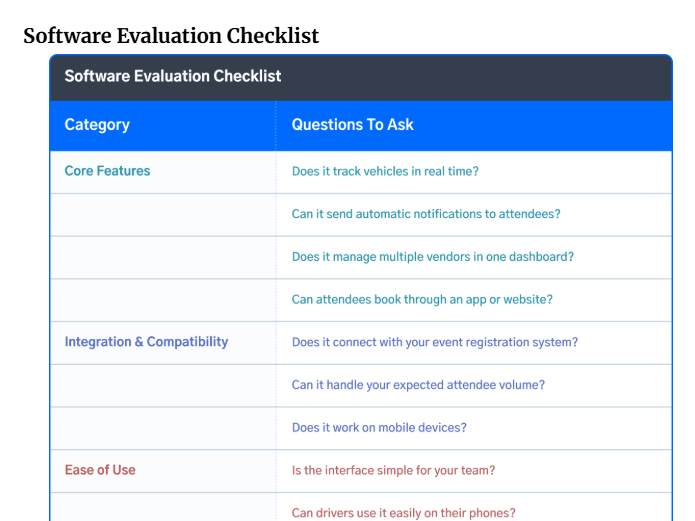Select the mobile devices question row
This screenshot has width=695, height=521.
361,428
